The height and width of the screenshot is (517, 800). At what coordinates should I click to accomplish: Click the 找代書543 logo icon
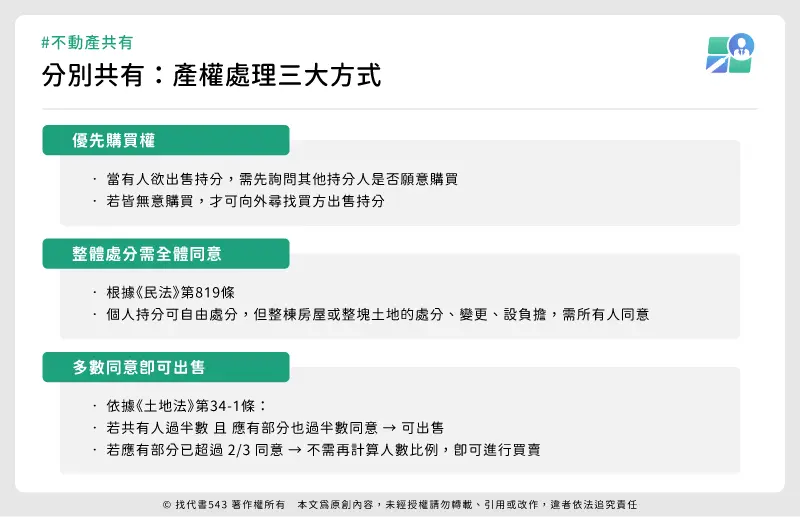pos(730,54)
